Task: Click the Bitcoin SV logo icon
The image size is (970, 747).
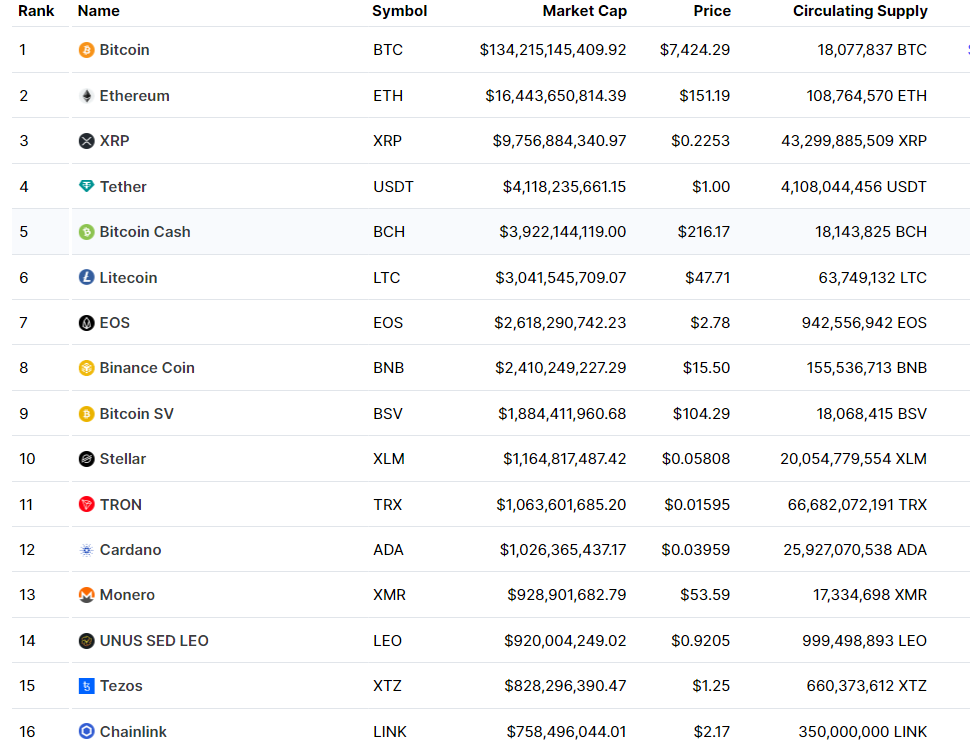Action: (x=87, y=414)
